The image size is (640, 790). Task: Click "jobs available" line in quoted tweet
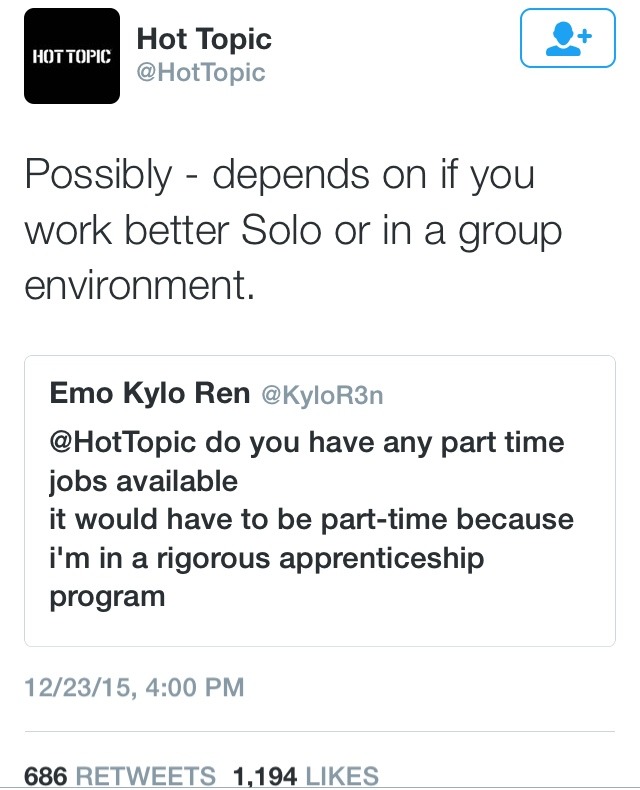(x=144, y=481)
